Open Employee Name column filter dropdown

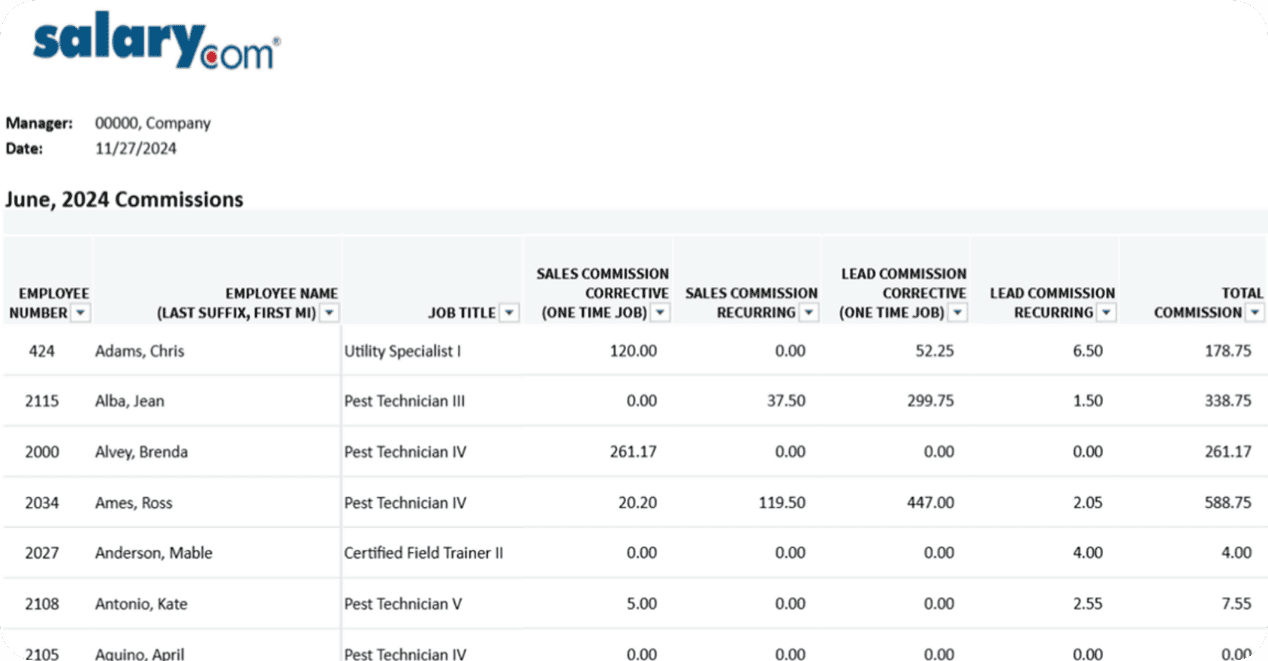pos(329,313)
